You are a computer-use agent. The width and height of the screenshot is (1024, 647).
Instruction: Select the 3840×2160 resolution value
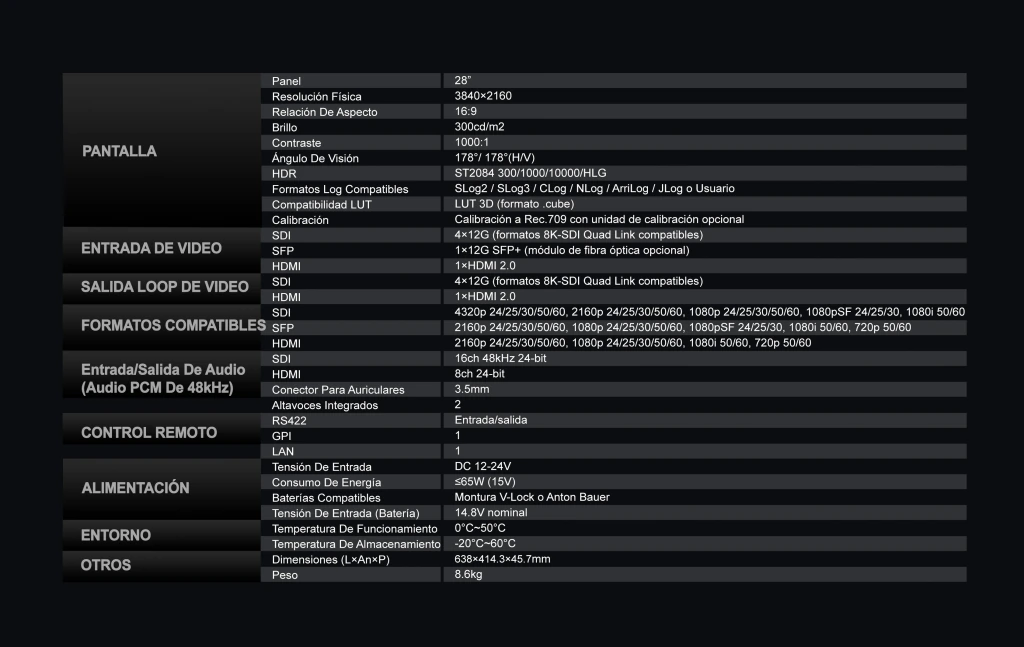483,96
